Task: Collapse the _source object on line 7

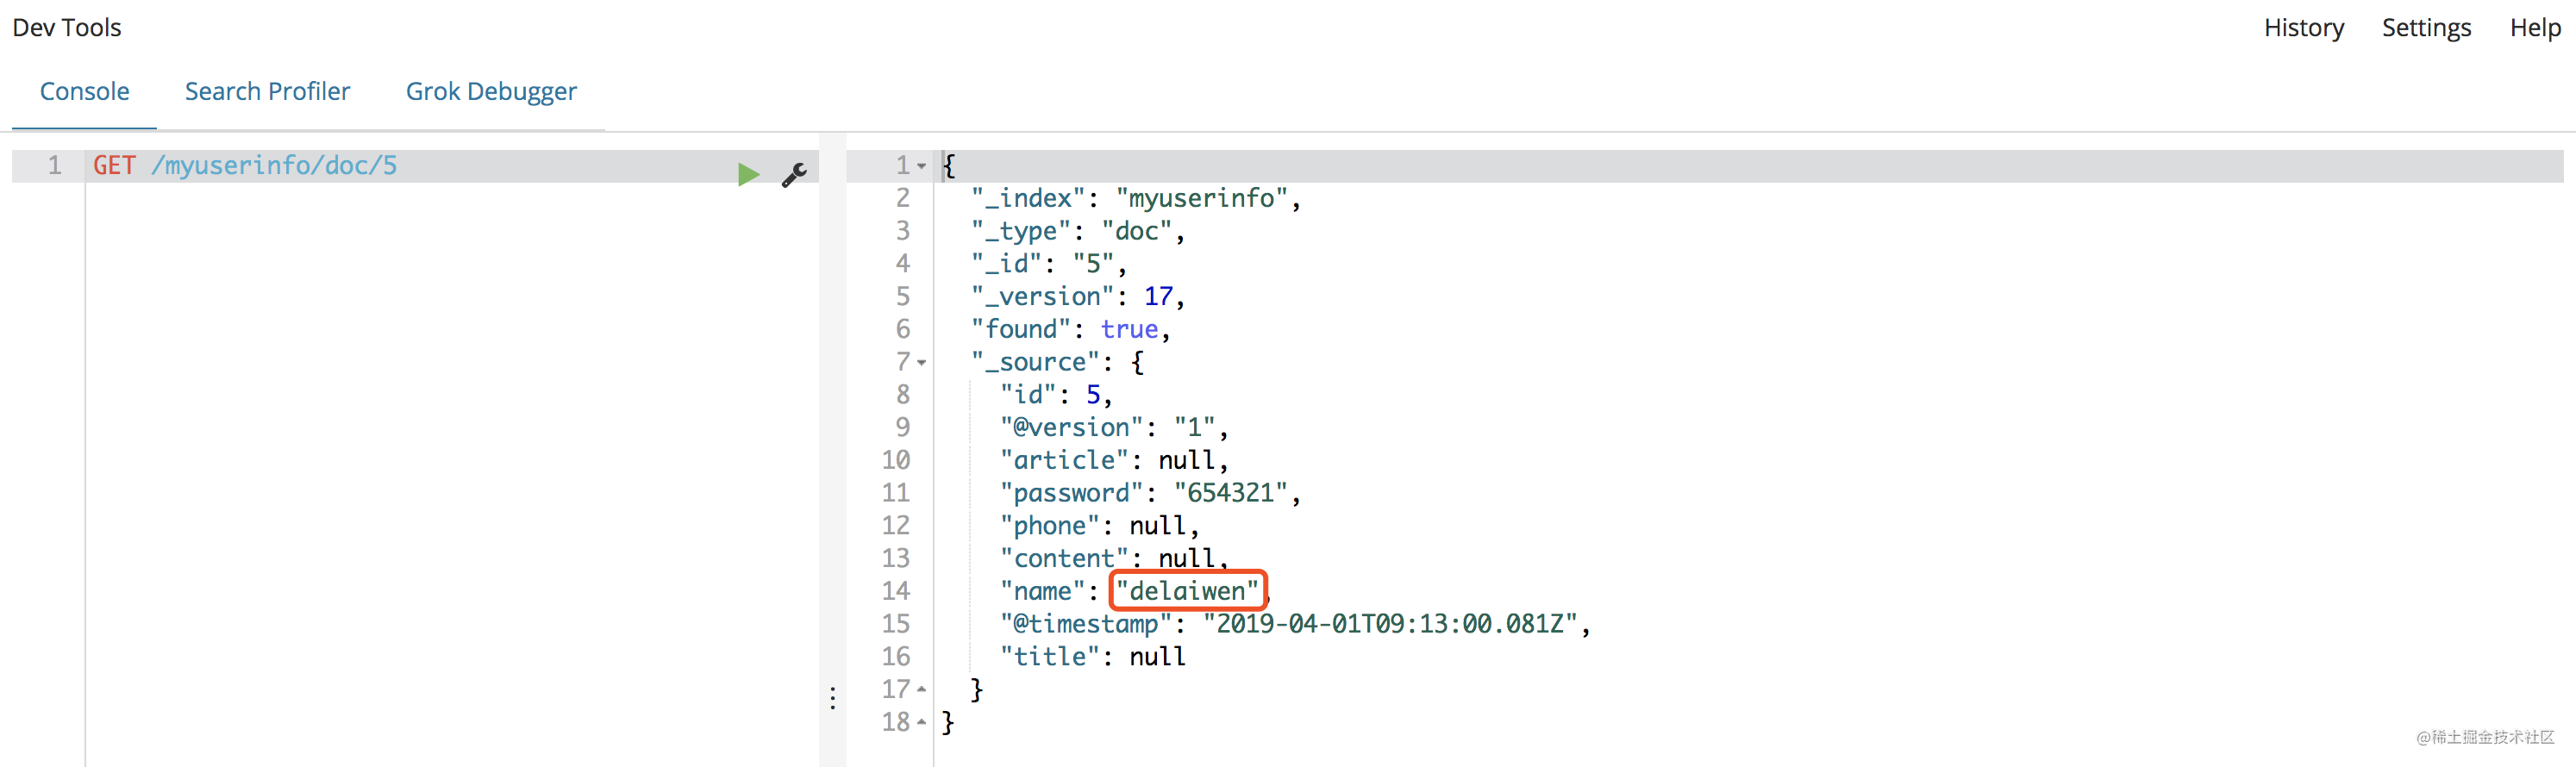Action: 921,363
